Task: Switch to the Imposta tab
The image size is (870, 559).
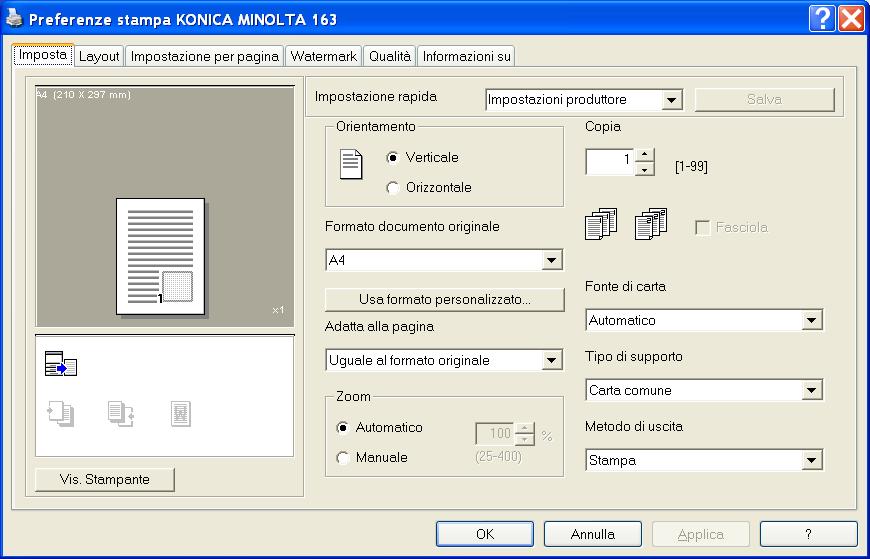Action: [43, 55]
